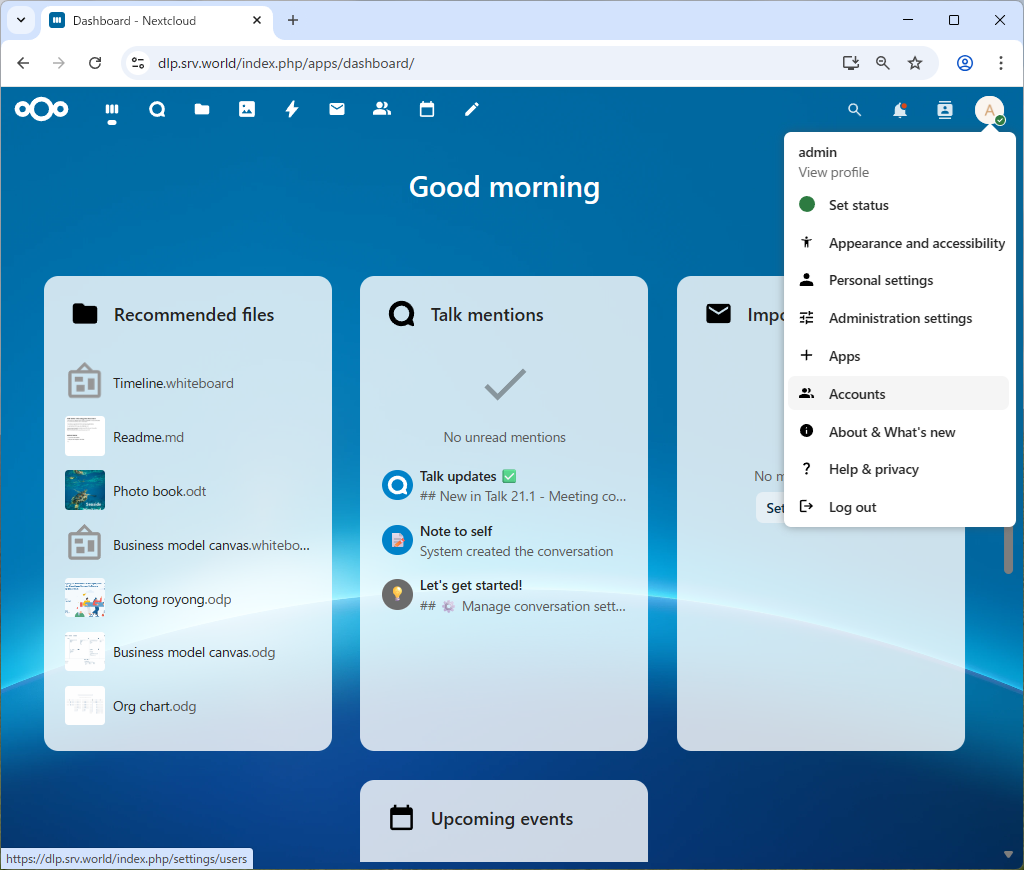Image resolution: width=1024 pixels, height=870 pixels.
Task: Open the Files app folder icon
Action: pos(202,110)
